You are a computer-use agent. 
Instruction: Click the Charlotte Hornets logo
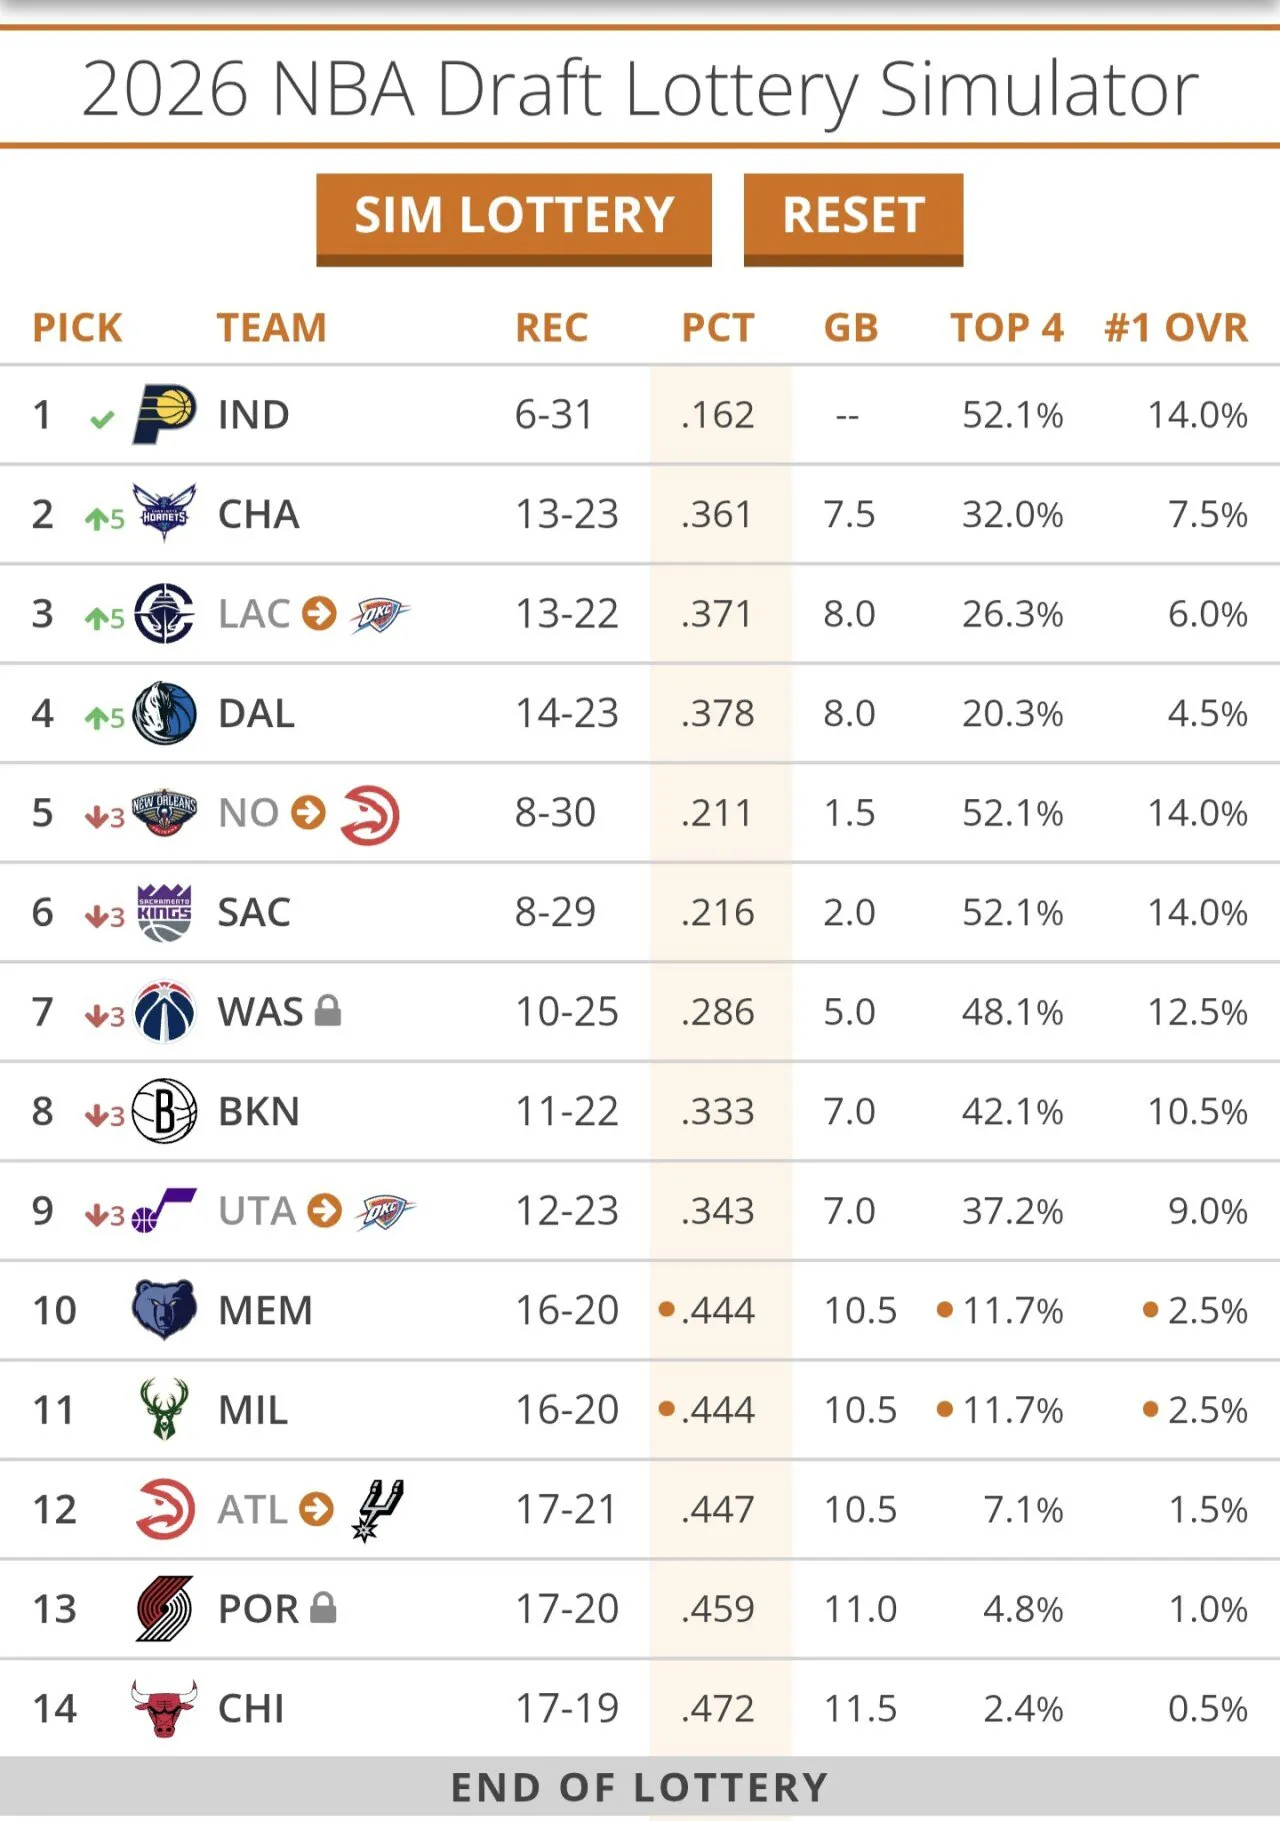click(164, 513)
